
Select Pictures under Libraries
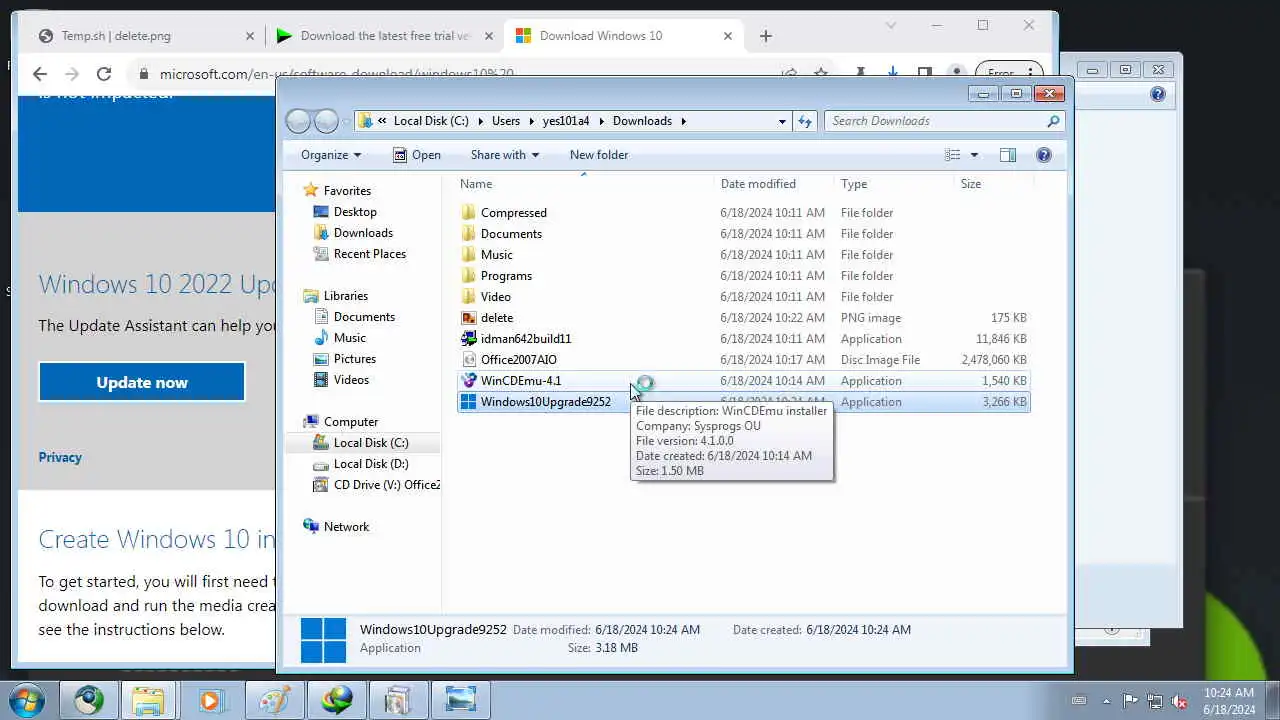(355, 359)
